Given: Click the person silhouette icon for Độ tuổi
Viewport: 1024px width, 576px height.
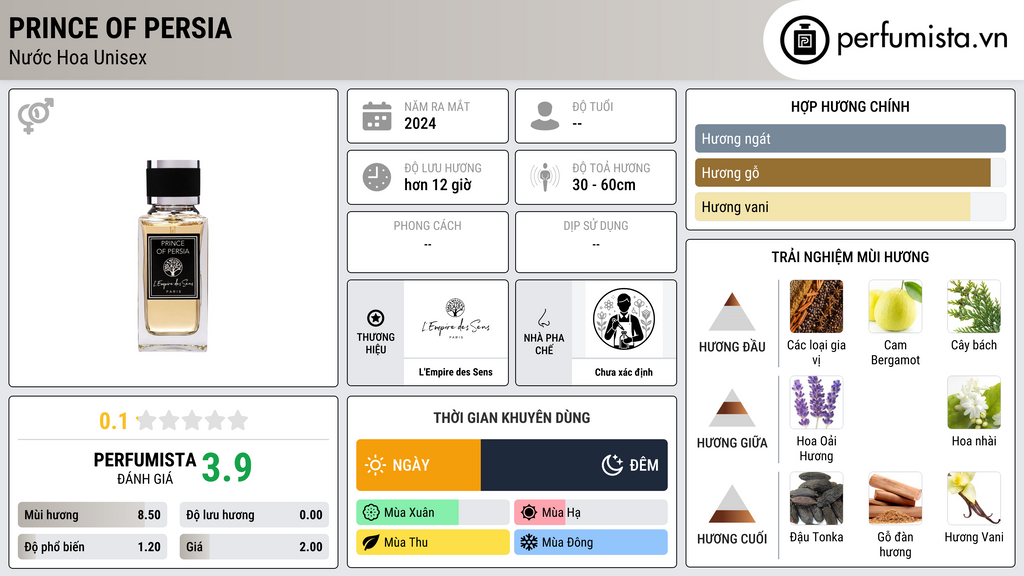Looking at the screenshot, I should click(x=545, y=116).
